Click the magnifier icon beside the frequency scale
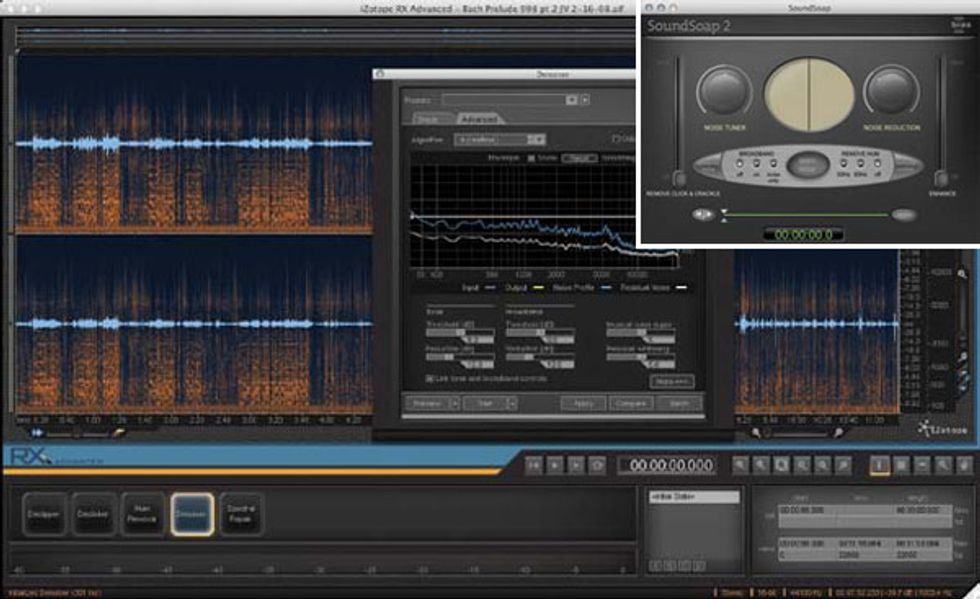The height and width of the screenshot is (599, 980). 961,274
